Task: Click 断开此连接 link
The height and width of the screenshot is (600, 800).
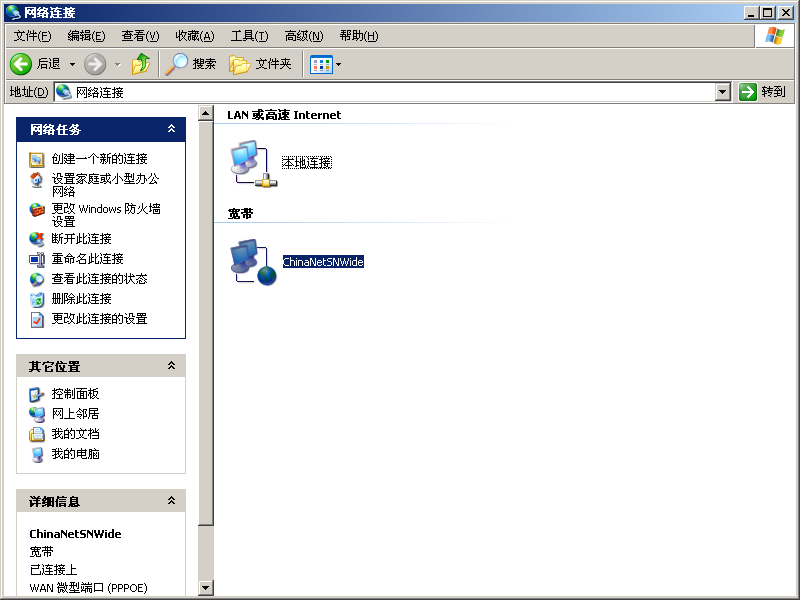Action: [82, 239]
